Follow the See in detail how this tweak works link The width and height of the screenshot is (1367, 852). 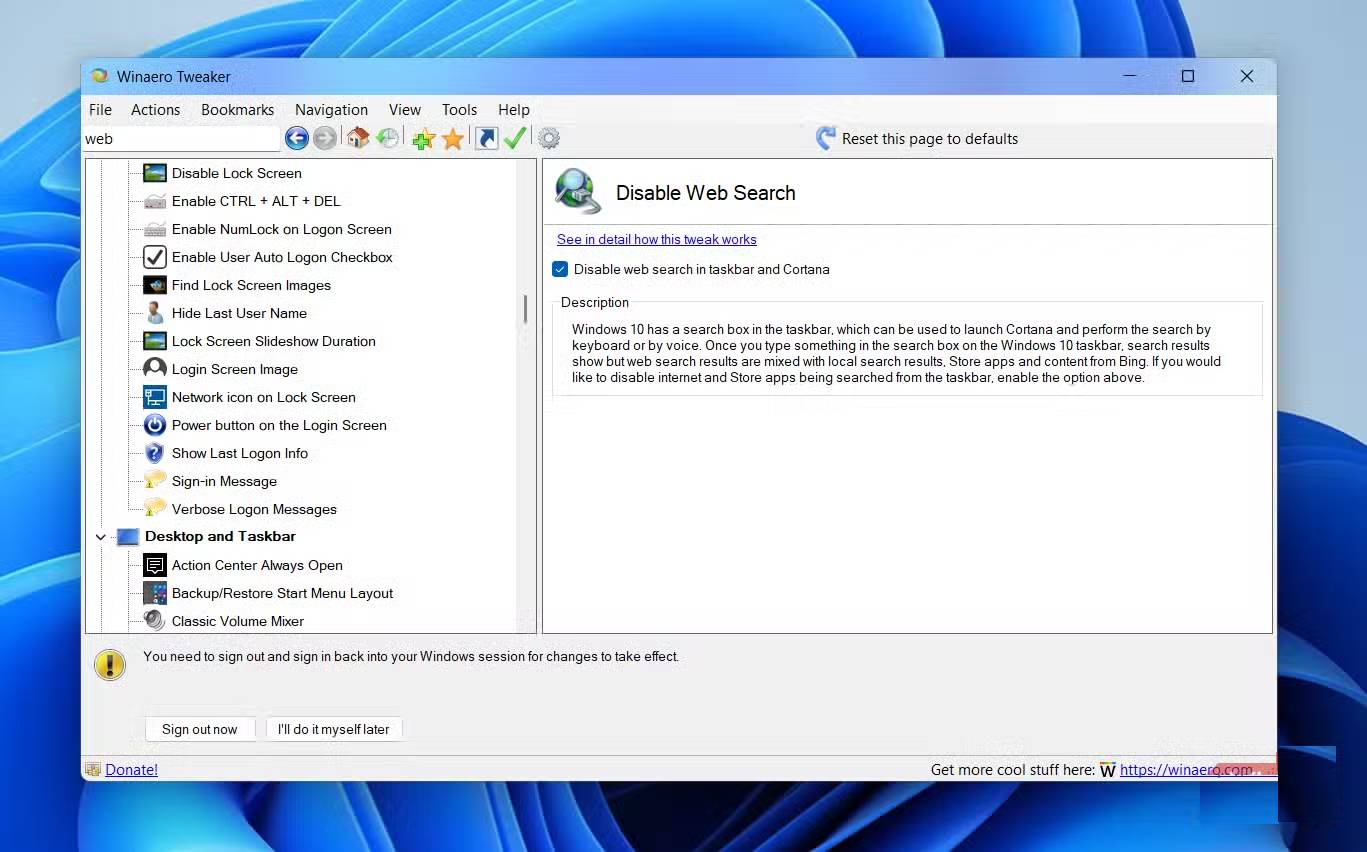click(656, 239)
